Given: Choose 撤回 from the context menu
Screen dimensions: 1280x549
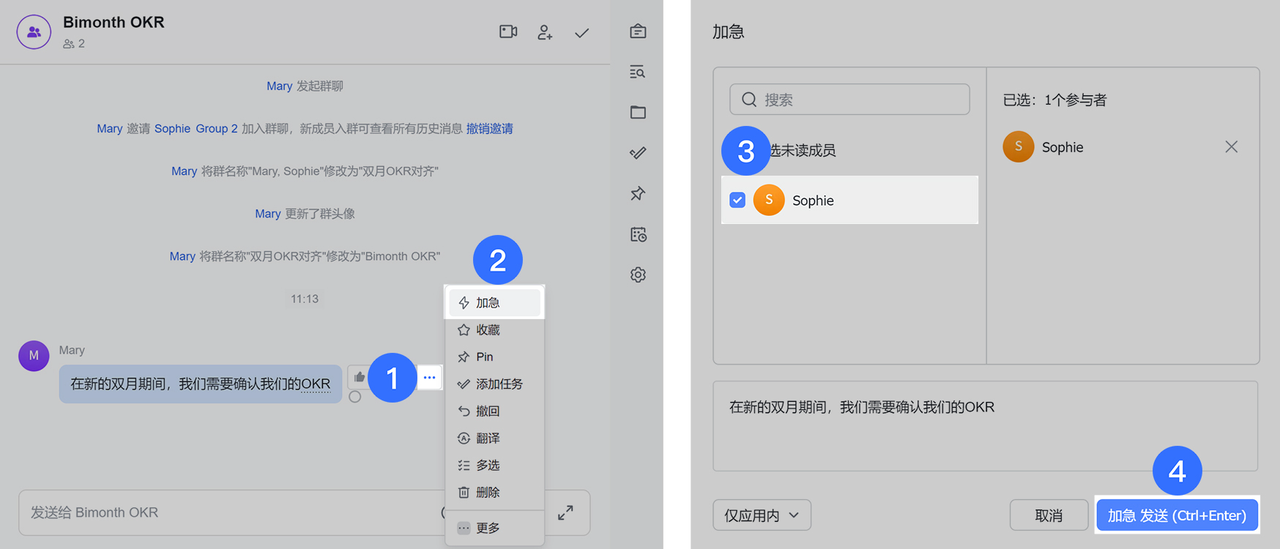Looking at the screenshot, I should tap(495, 411).
